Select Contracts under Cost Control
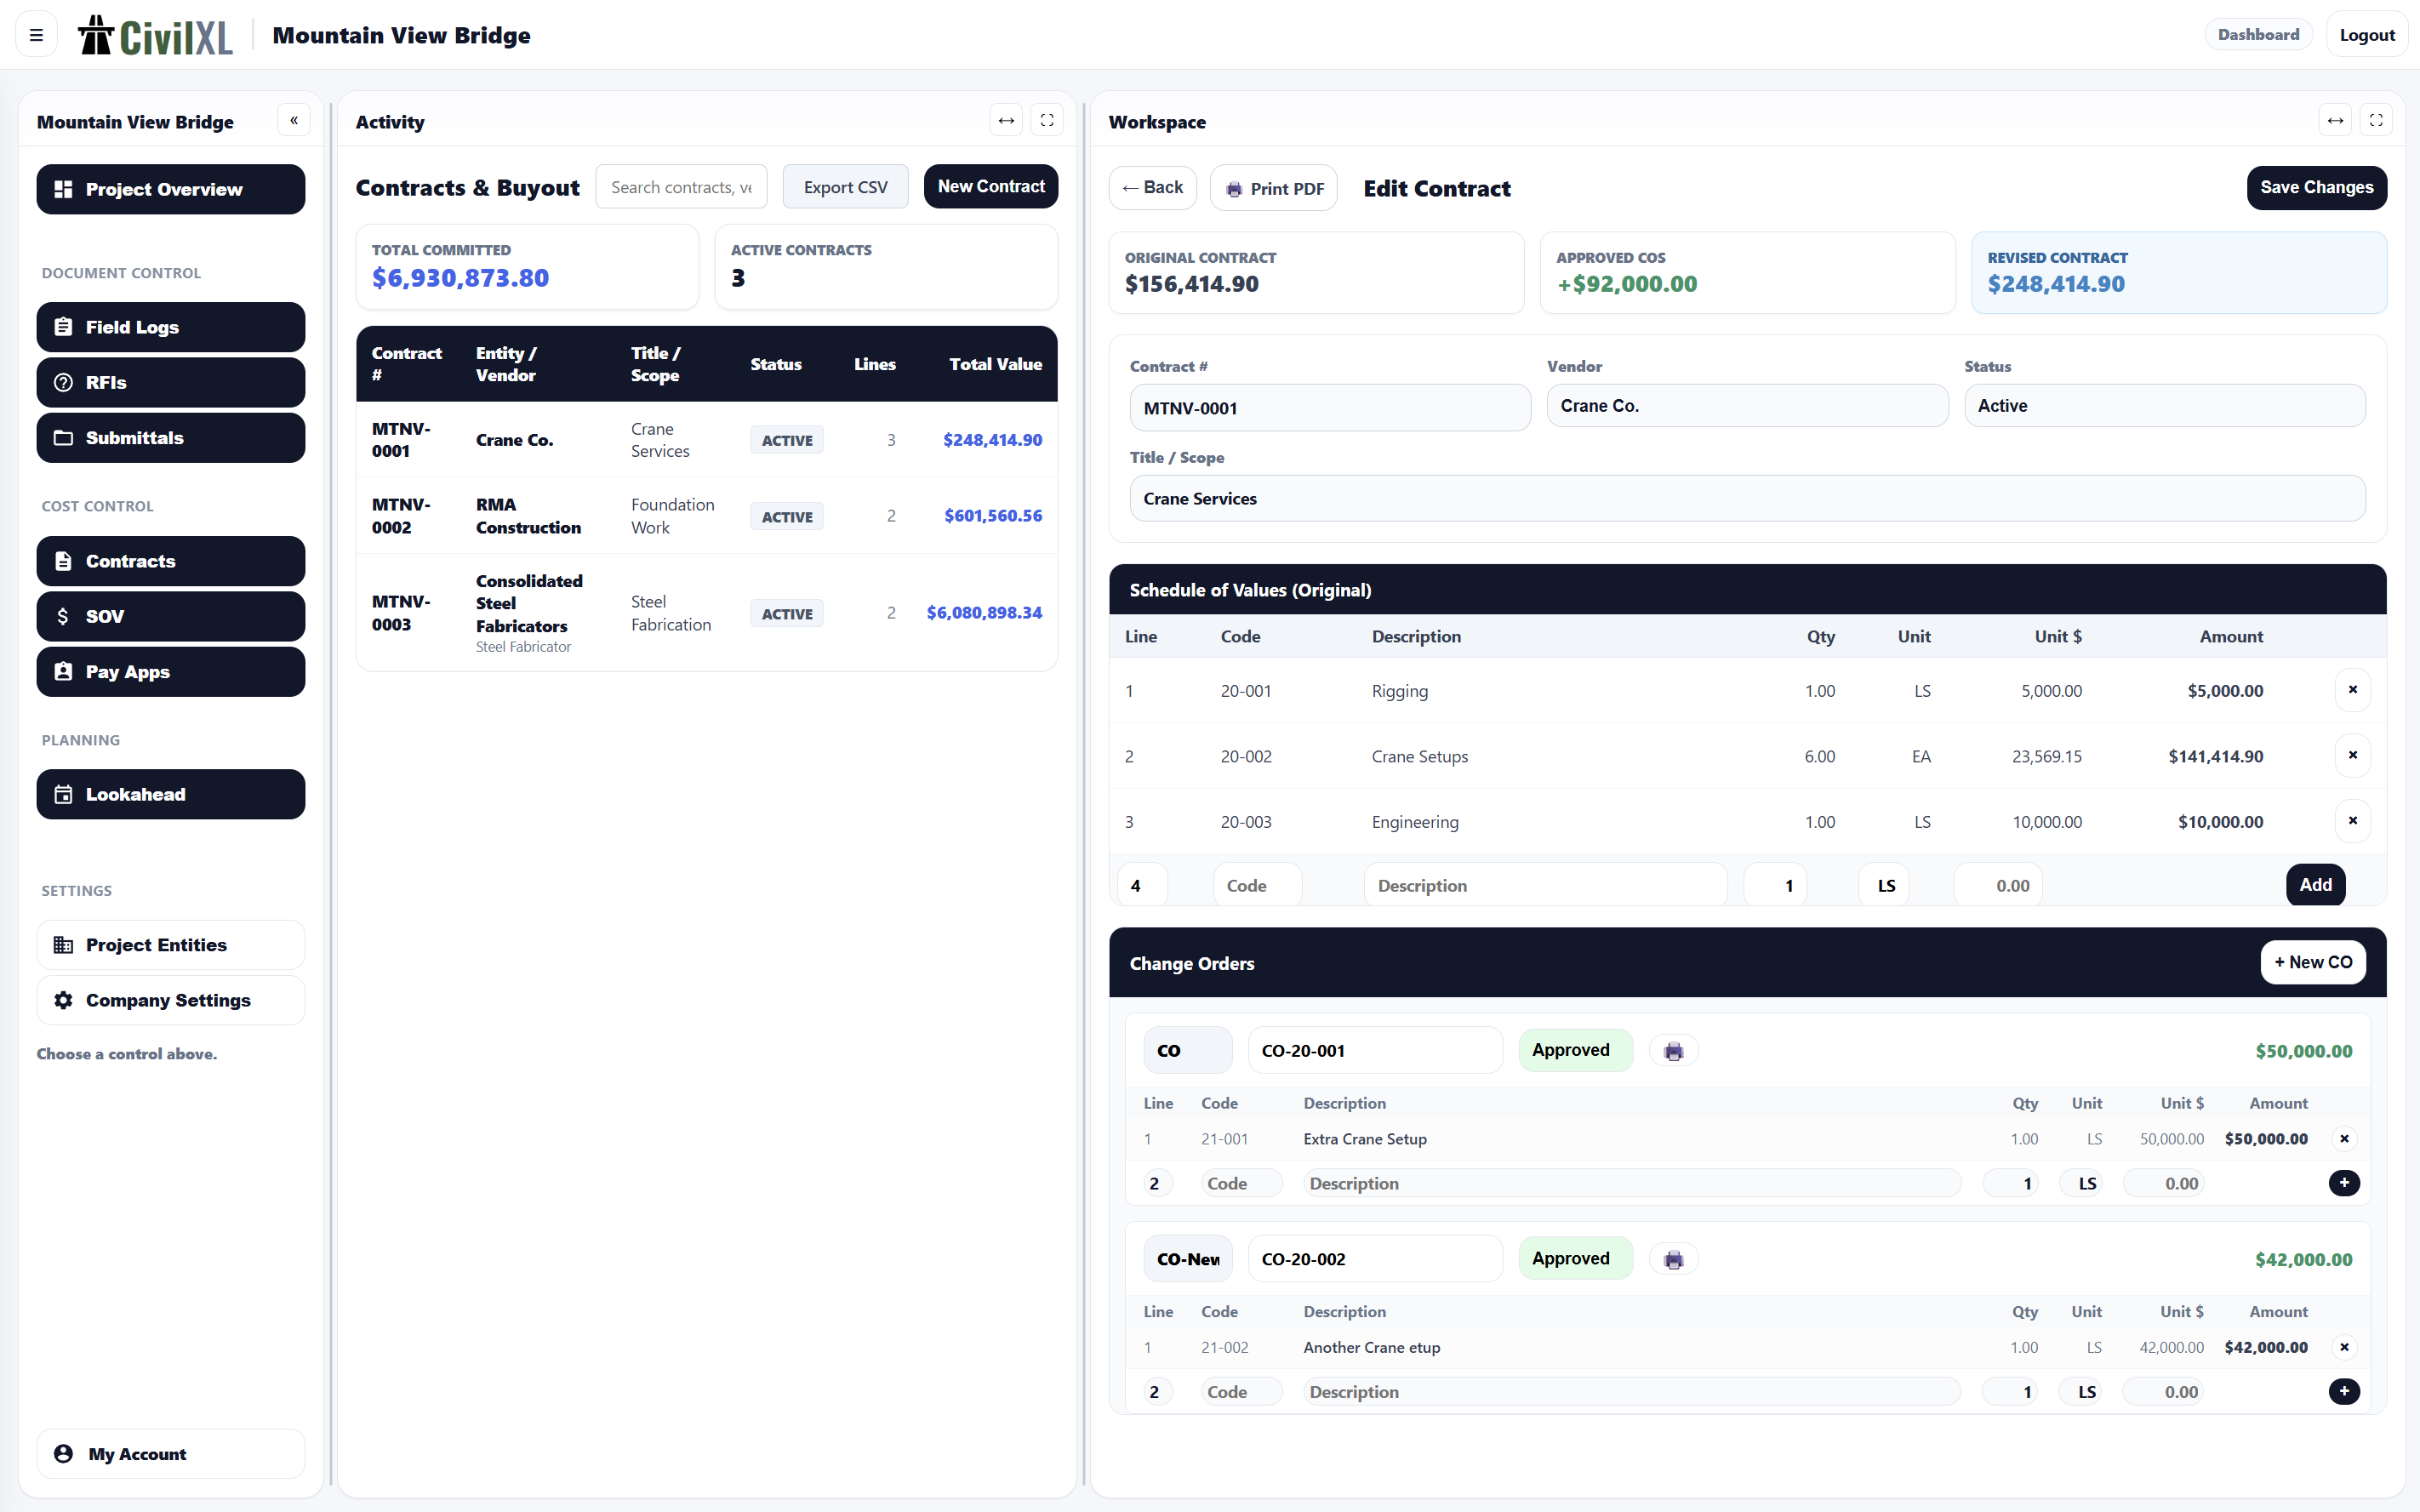This screenshot has width=2420, height=1512. click(x=169, y=561)
